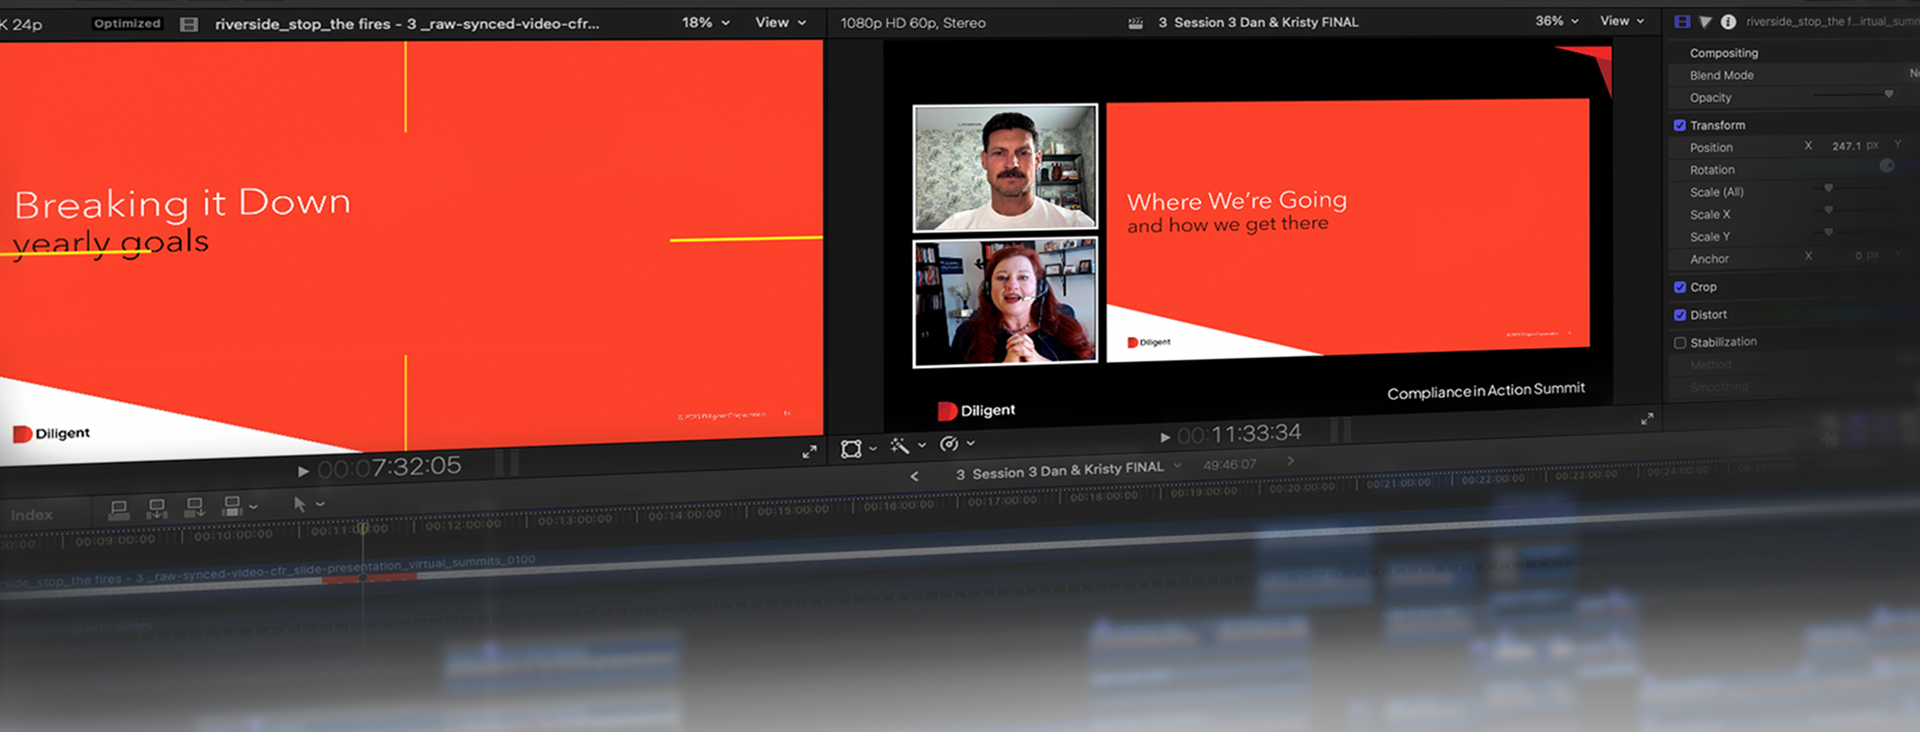Enable the Stabilization checkbox
Screen dimensions: 1920x732
tap(1680, 342)
